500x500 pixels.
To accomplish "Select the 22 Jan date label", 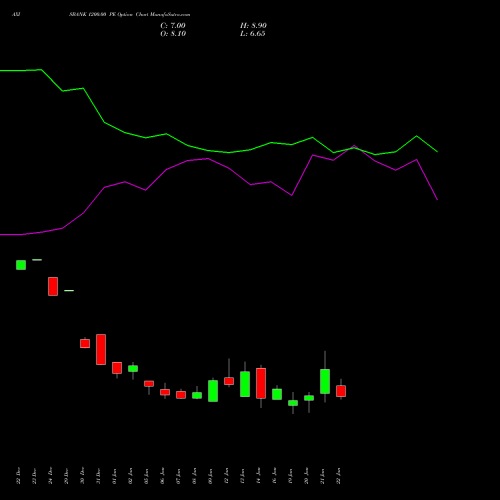I will (338, 476).
